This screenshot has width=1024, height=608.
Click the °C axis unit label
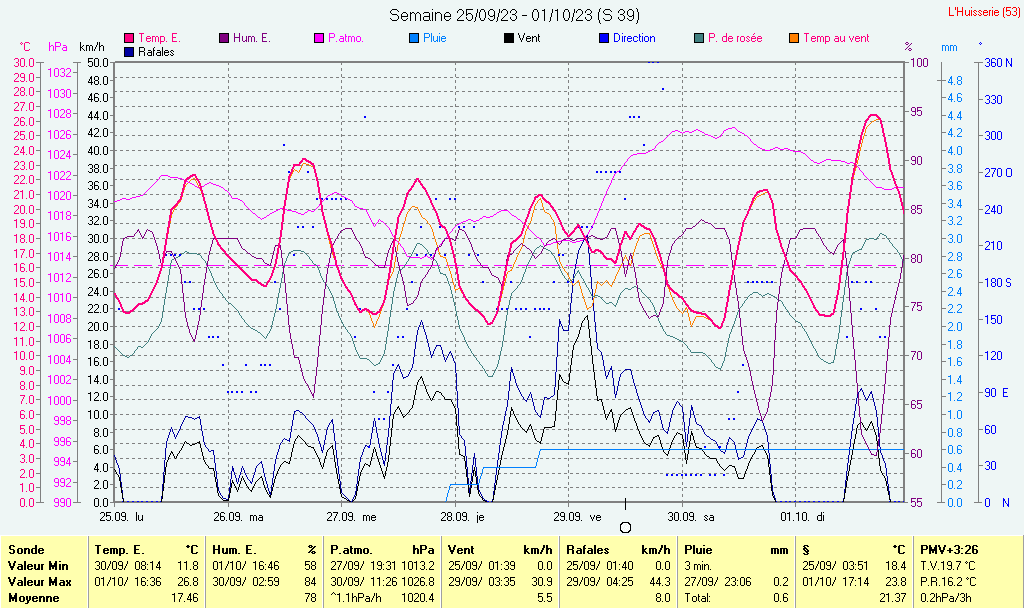(25, 47)
